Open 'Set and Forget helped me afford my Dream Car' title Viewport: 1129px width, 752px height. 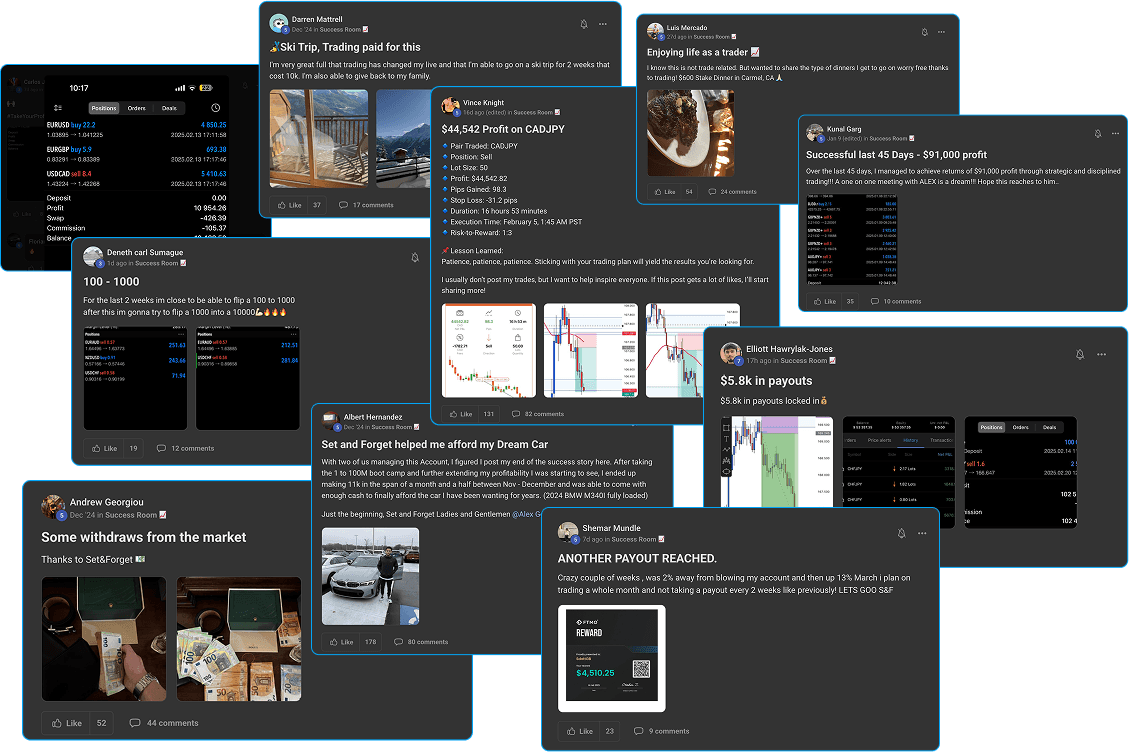[x=434, y=444]
